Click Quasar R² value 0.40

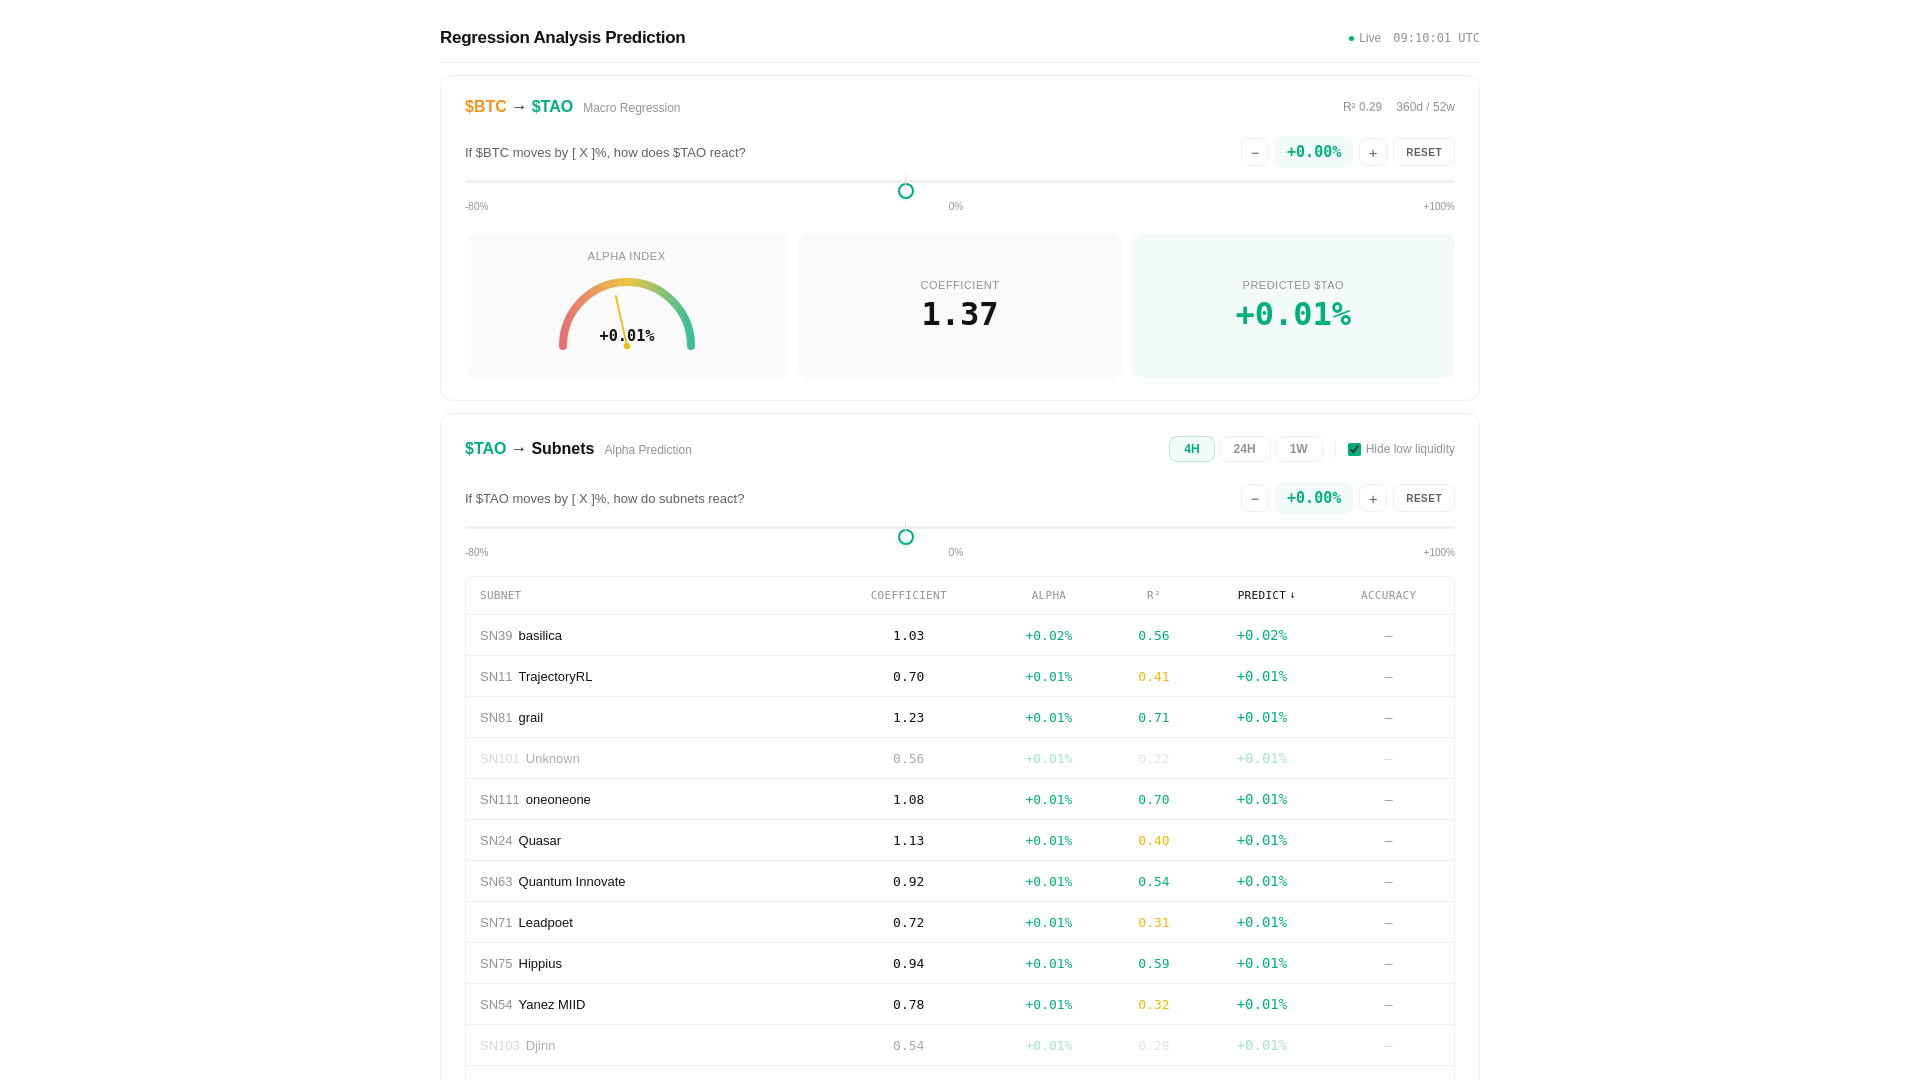point(1153,840)
